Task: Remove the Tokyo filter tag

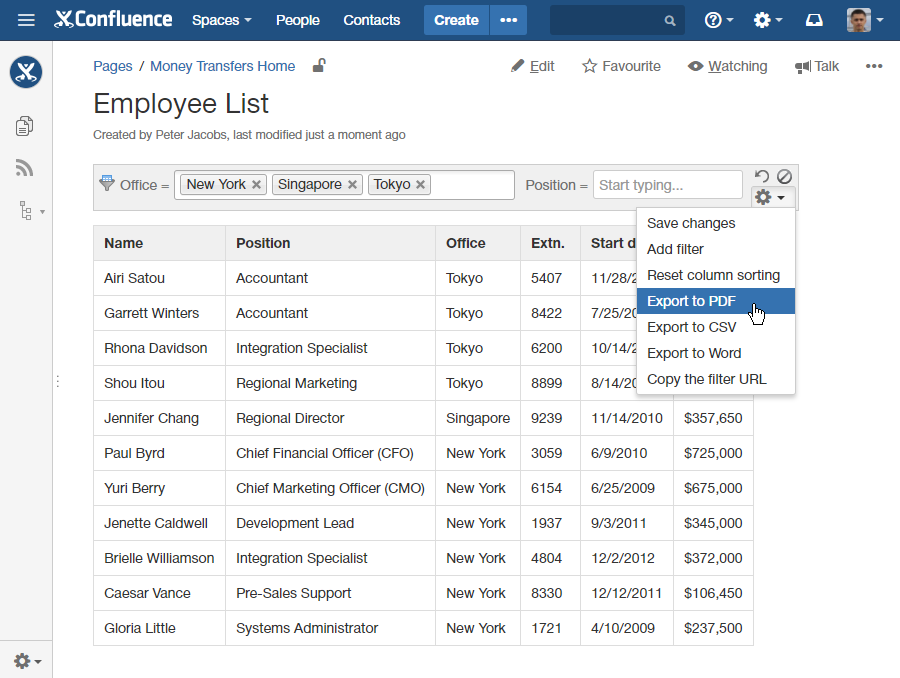Action: pyautogui.click(x=421, y=185)
